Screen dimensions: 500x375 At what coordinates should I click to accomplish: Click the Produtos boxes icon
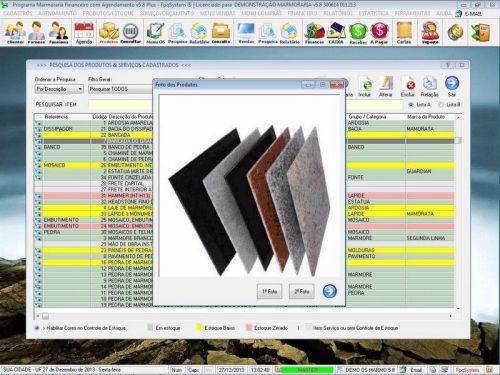[109, 32]
